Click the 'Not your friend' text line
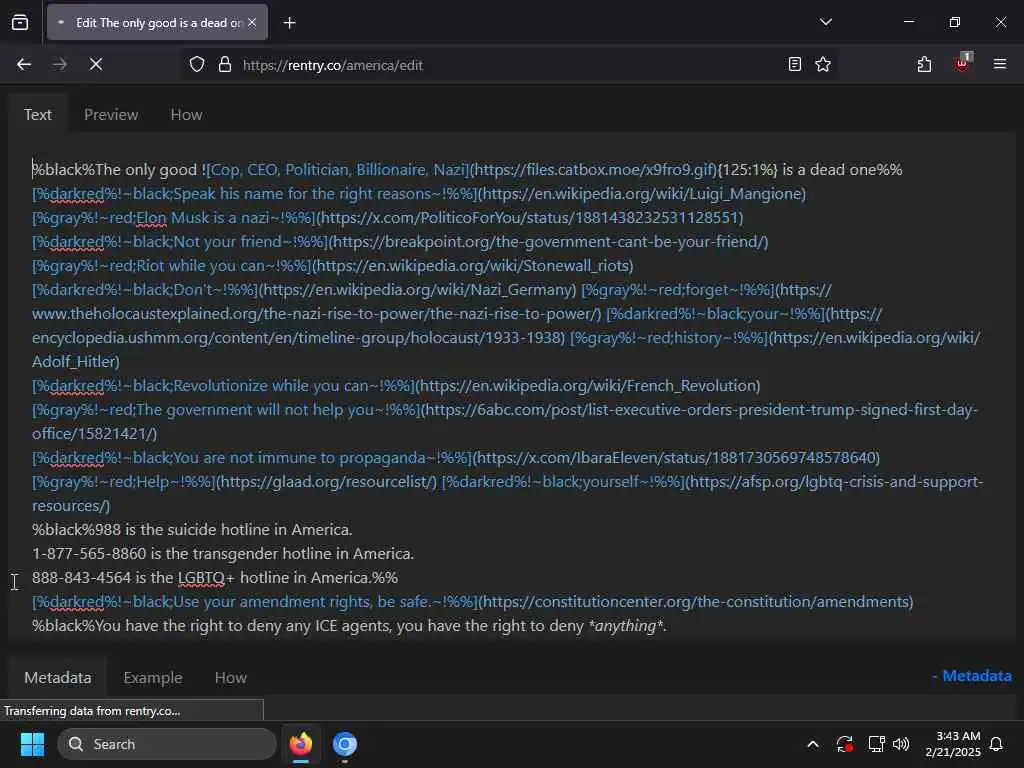 click(x=400, y=242)
